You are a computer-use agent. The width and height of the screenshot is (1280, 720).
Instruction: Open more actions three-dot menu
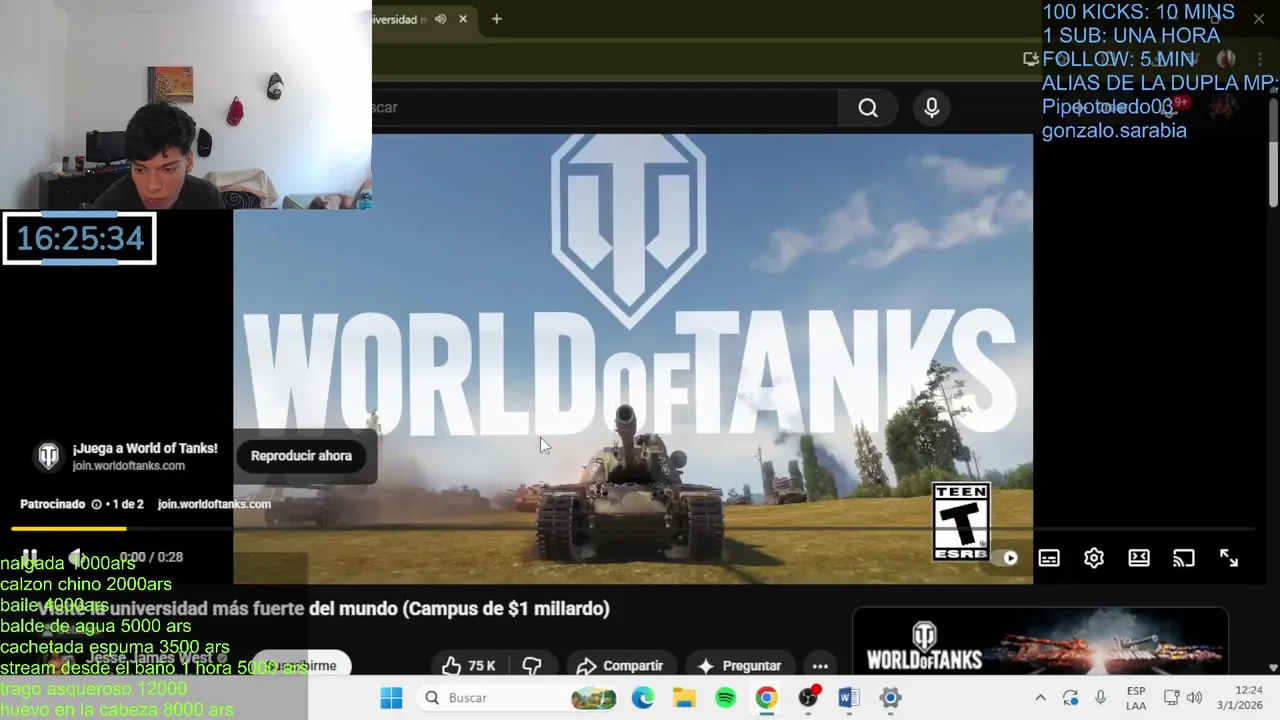pos(820,666)
